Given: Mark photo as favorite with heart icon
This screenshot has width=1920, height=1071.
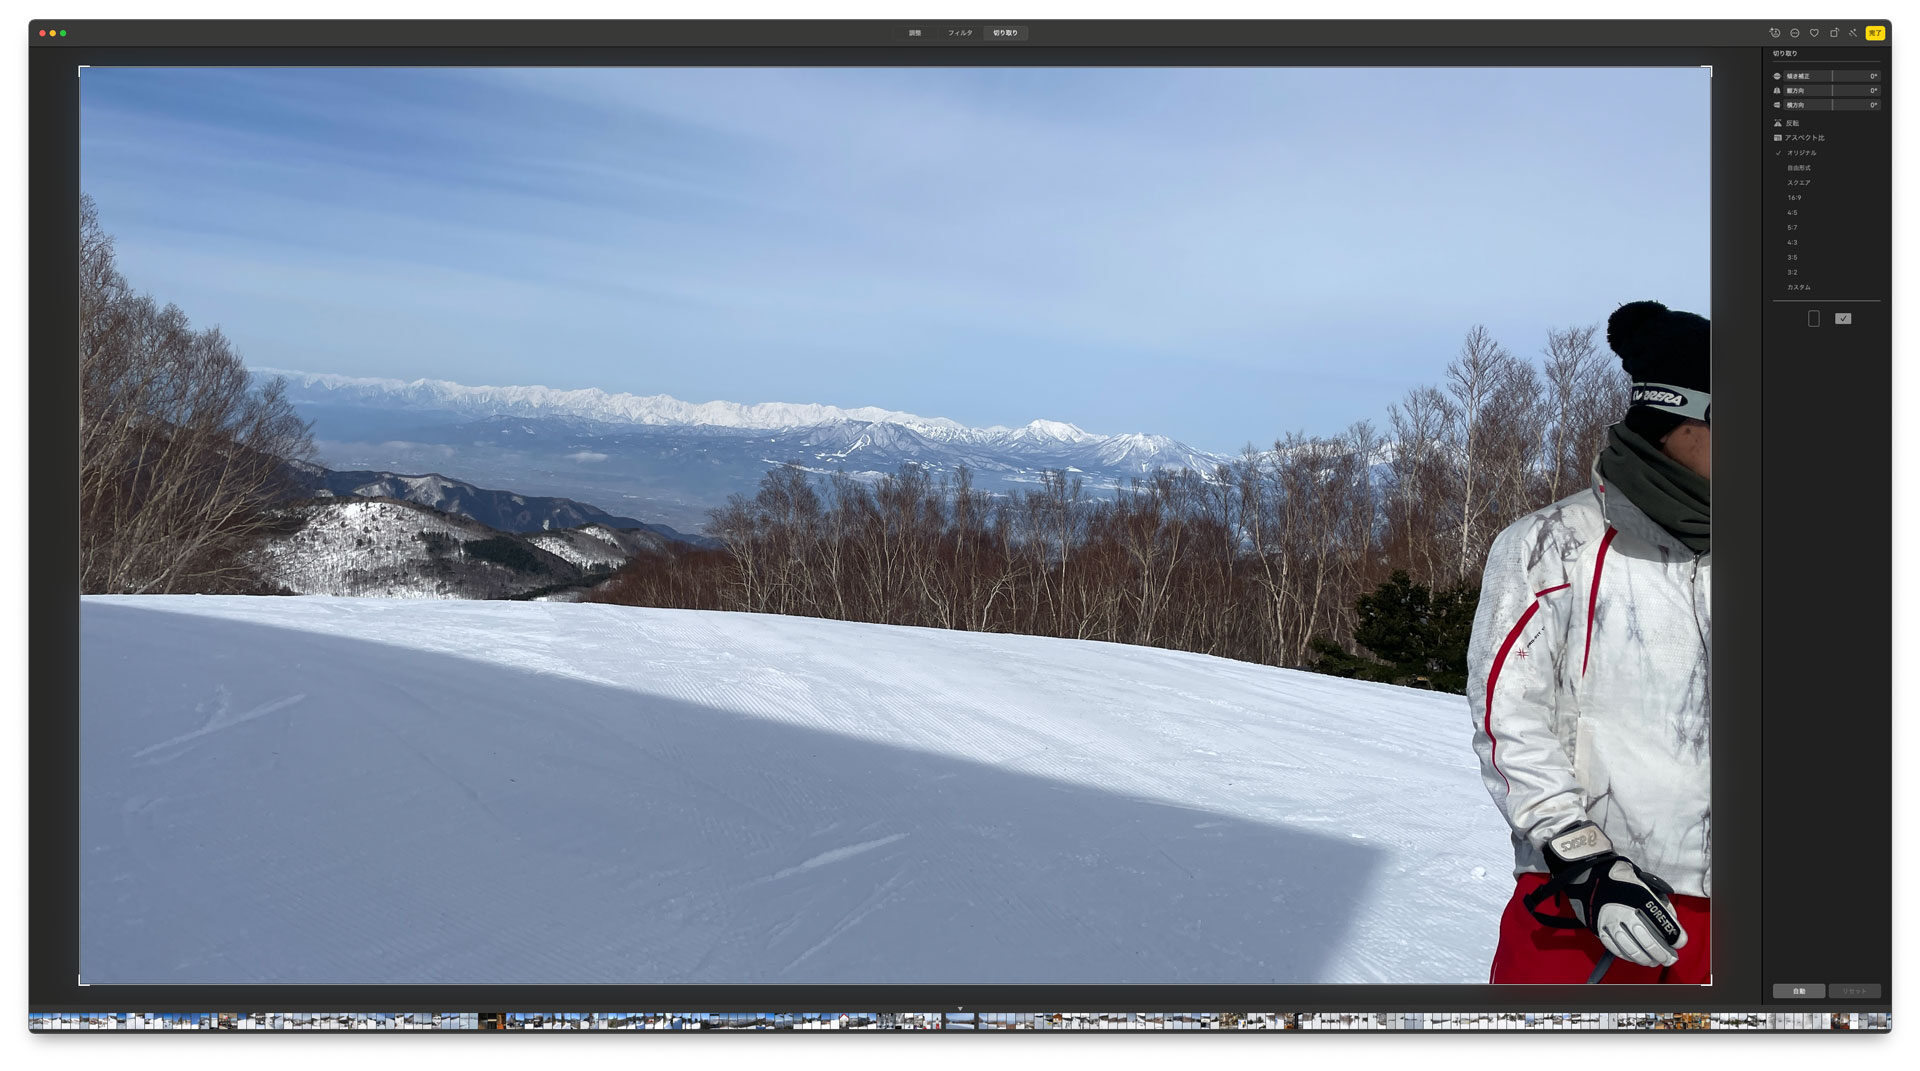Looking at the screenshot, I should pos(1814,33).
